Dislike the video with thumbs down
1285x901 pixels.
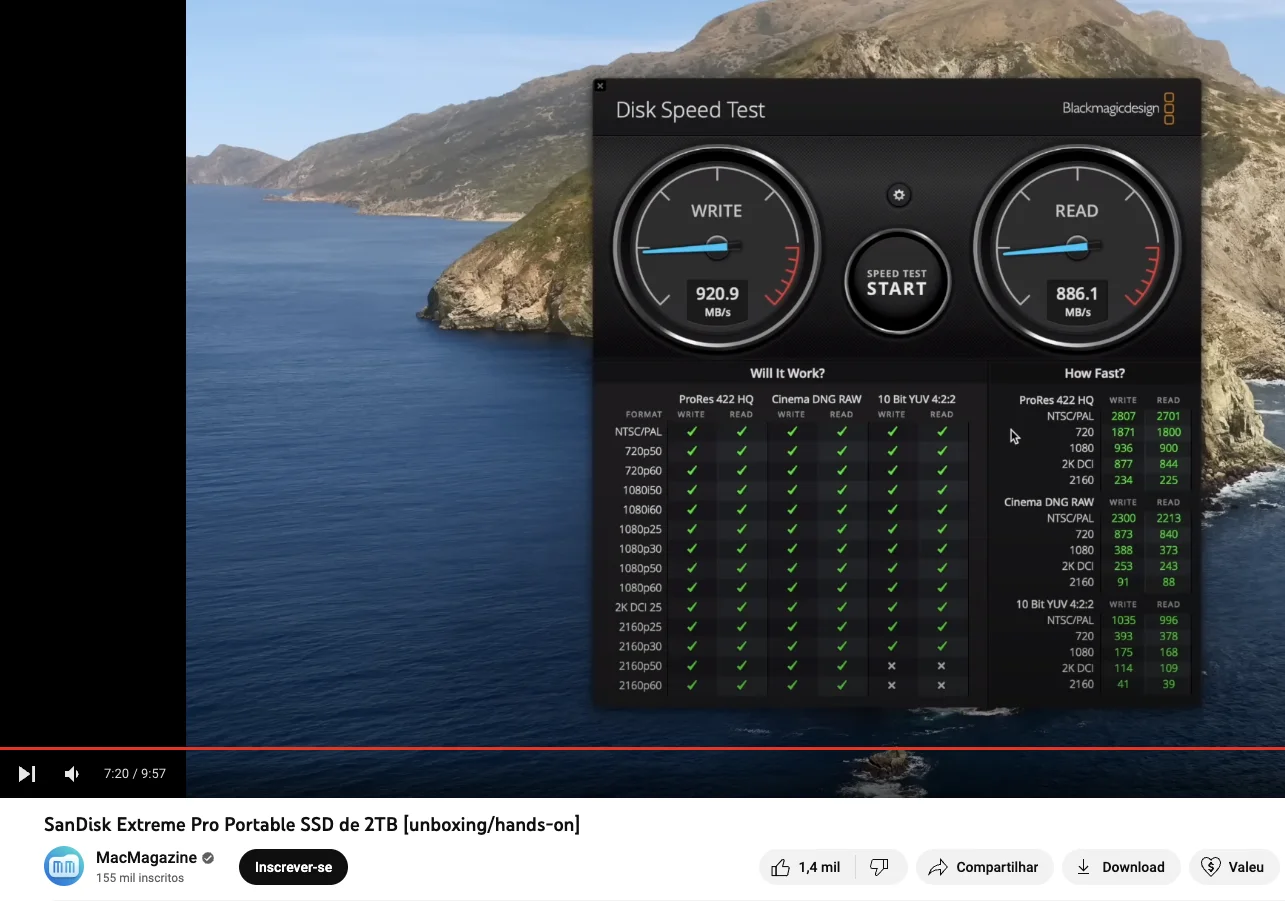click(879, 867)
